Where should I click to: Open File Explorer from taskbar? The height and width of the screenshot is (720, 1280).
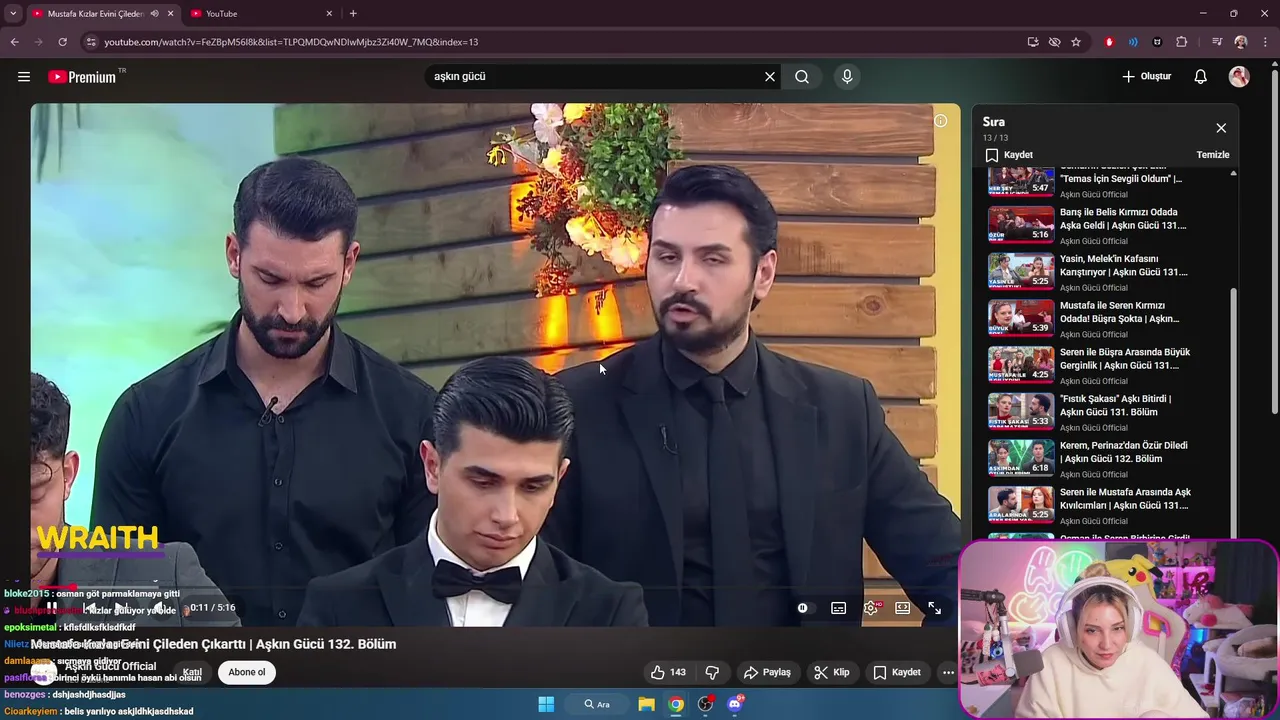(646, 704)
